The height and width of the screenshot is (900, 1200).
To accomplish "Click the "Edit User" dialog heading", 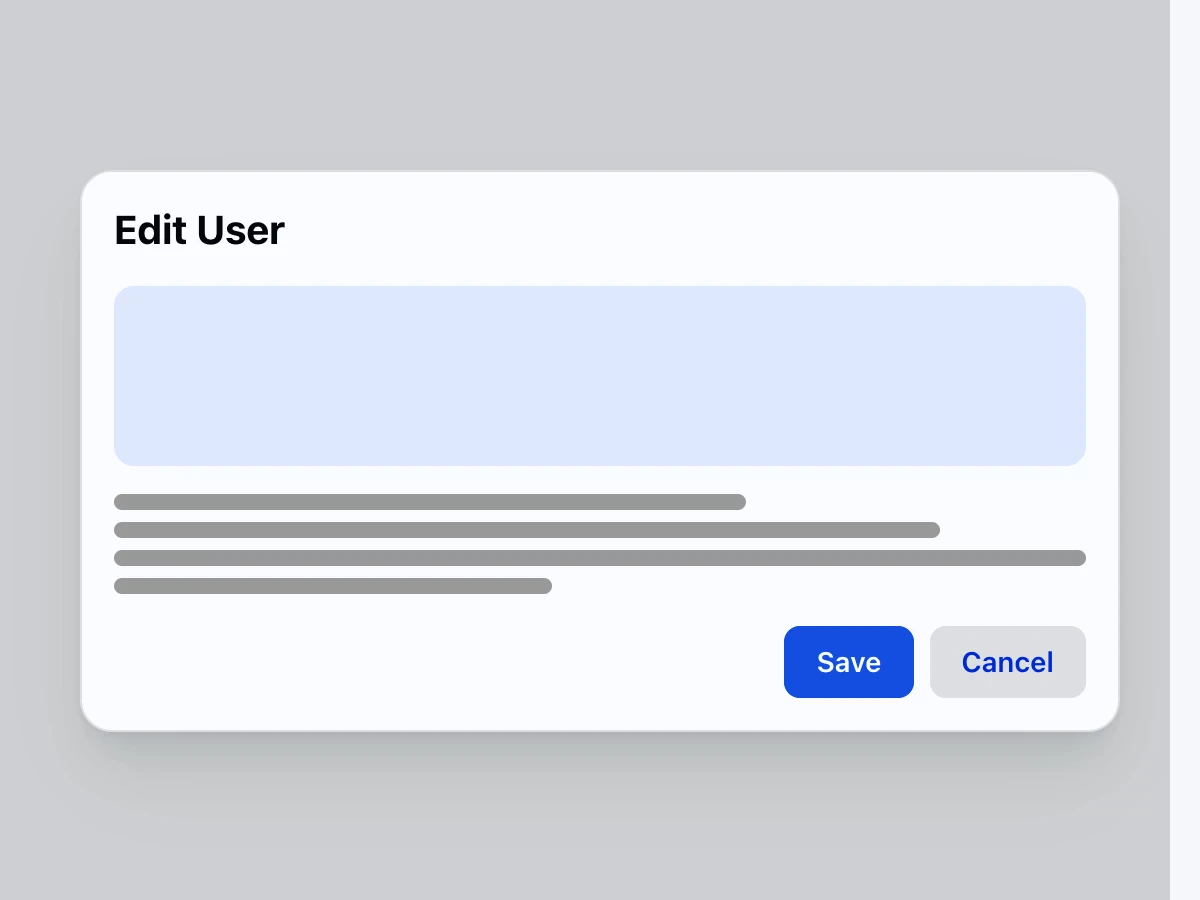I will (x=199, y=230).
